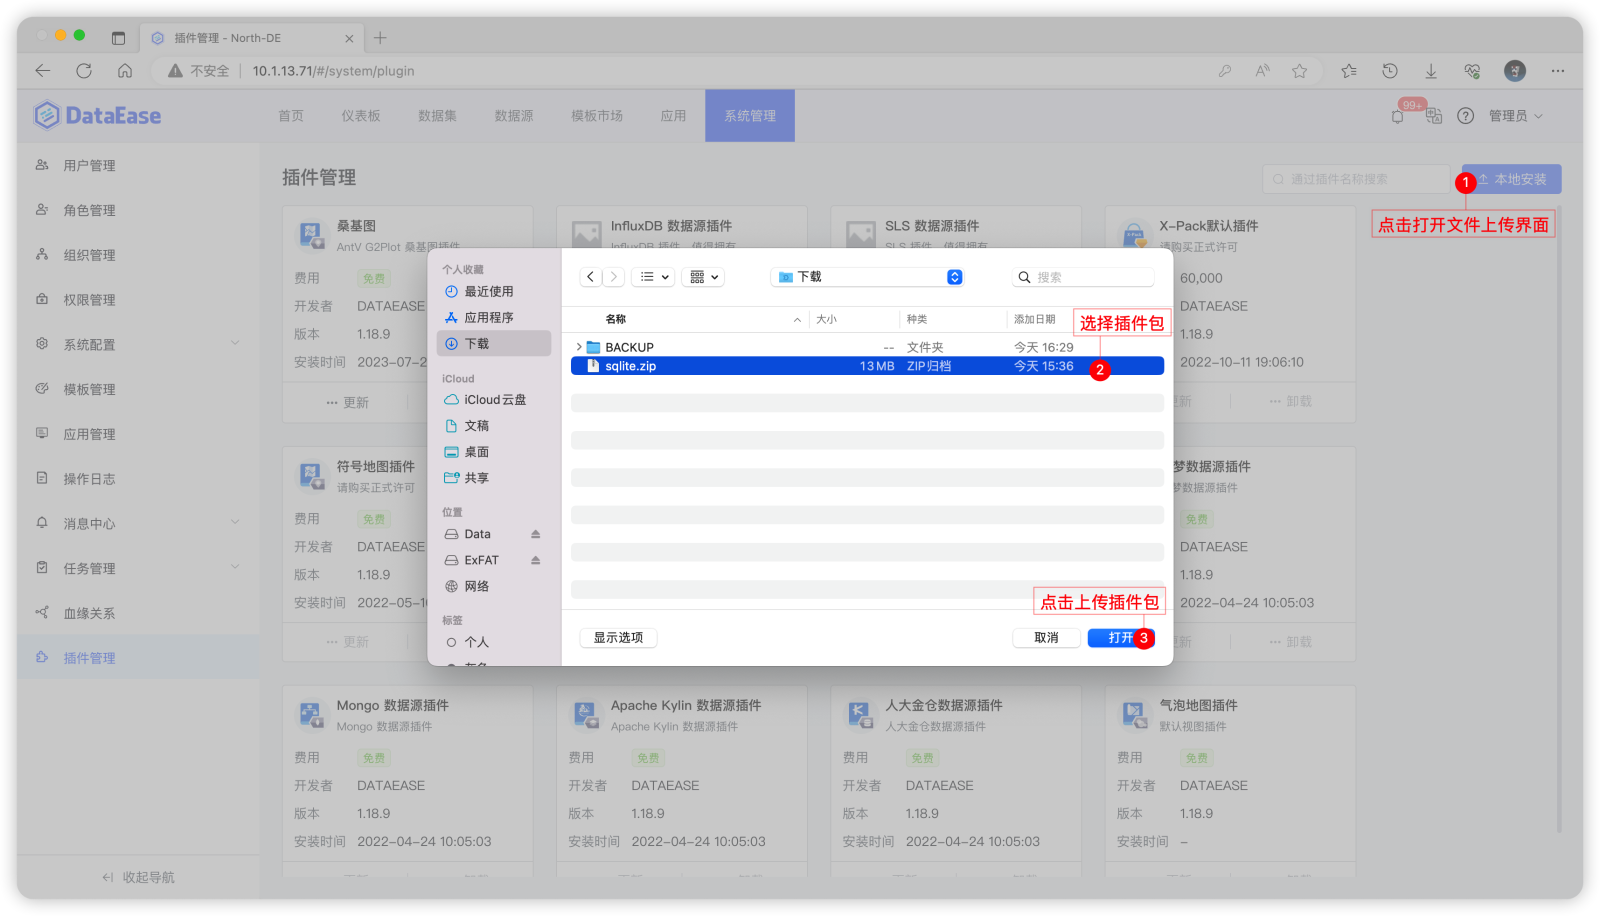Open the 管理员 account dropdown
The image size is (1600, 916).
pyautogui.click(x=1516, y=116)
